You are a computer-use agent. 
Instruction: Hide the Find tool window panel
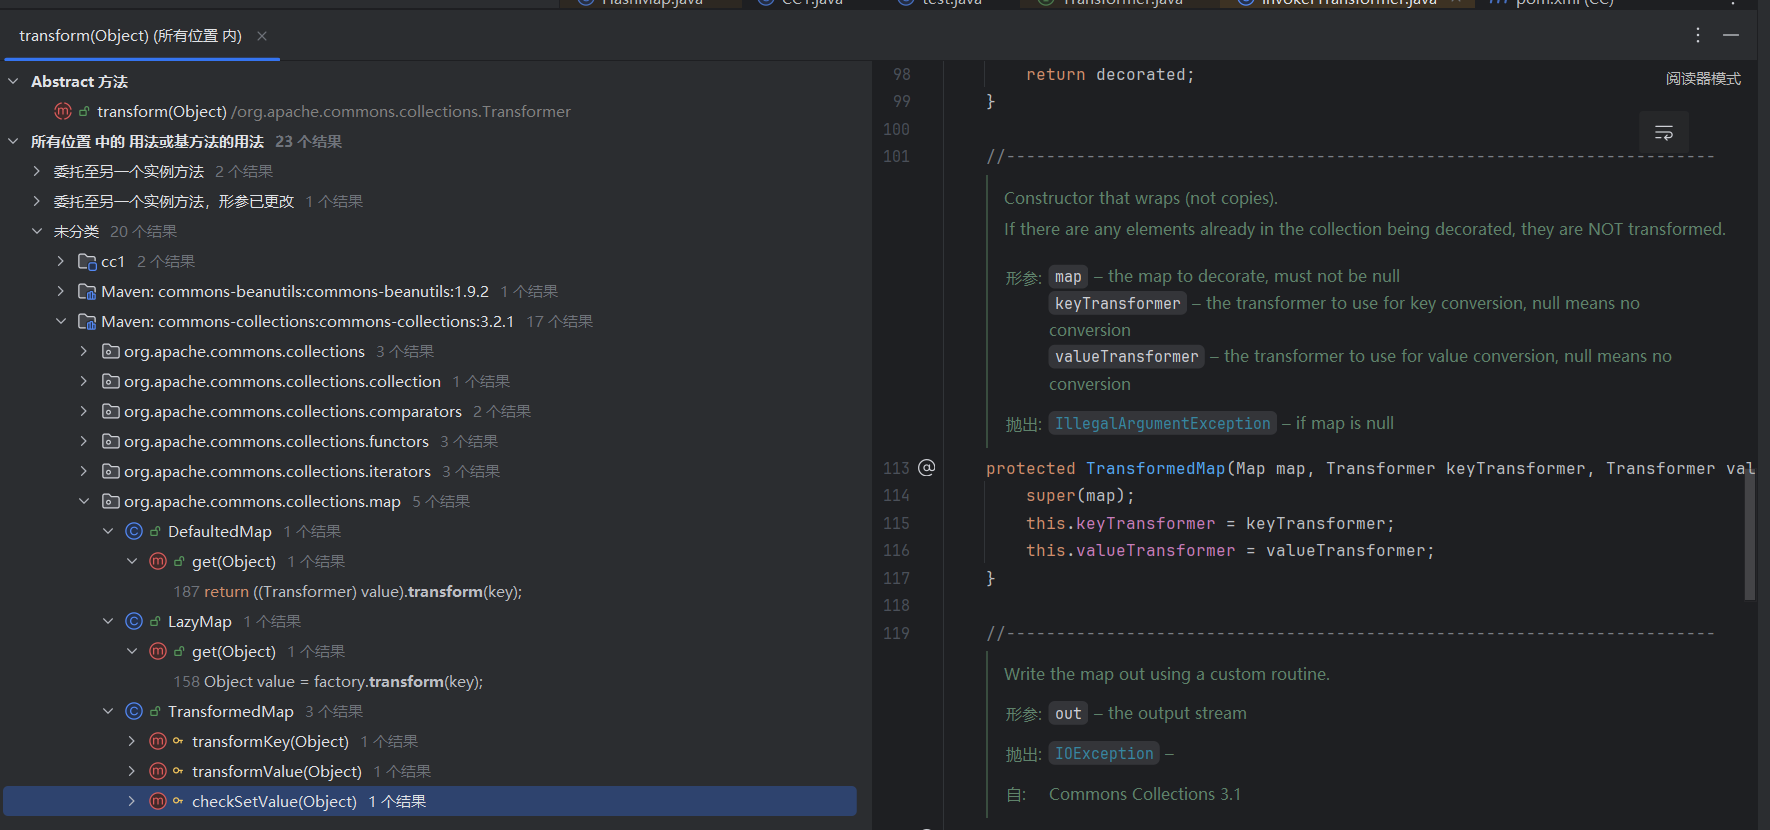pyautogui.click(x=1731, y=35)
